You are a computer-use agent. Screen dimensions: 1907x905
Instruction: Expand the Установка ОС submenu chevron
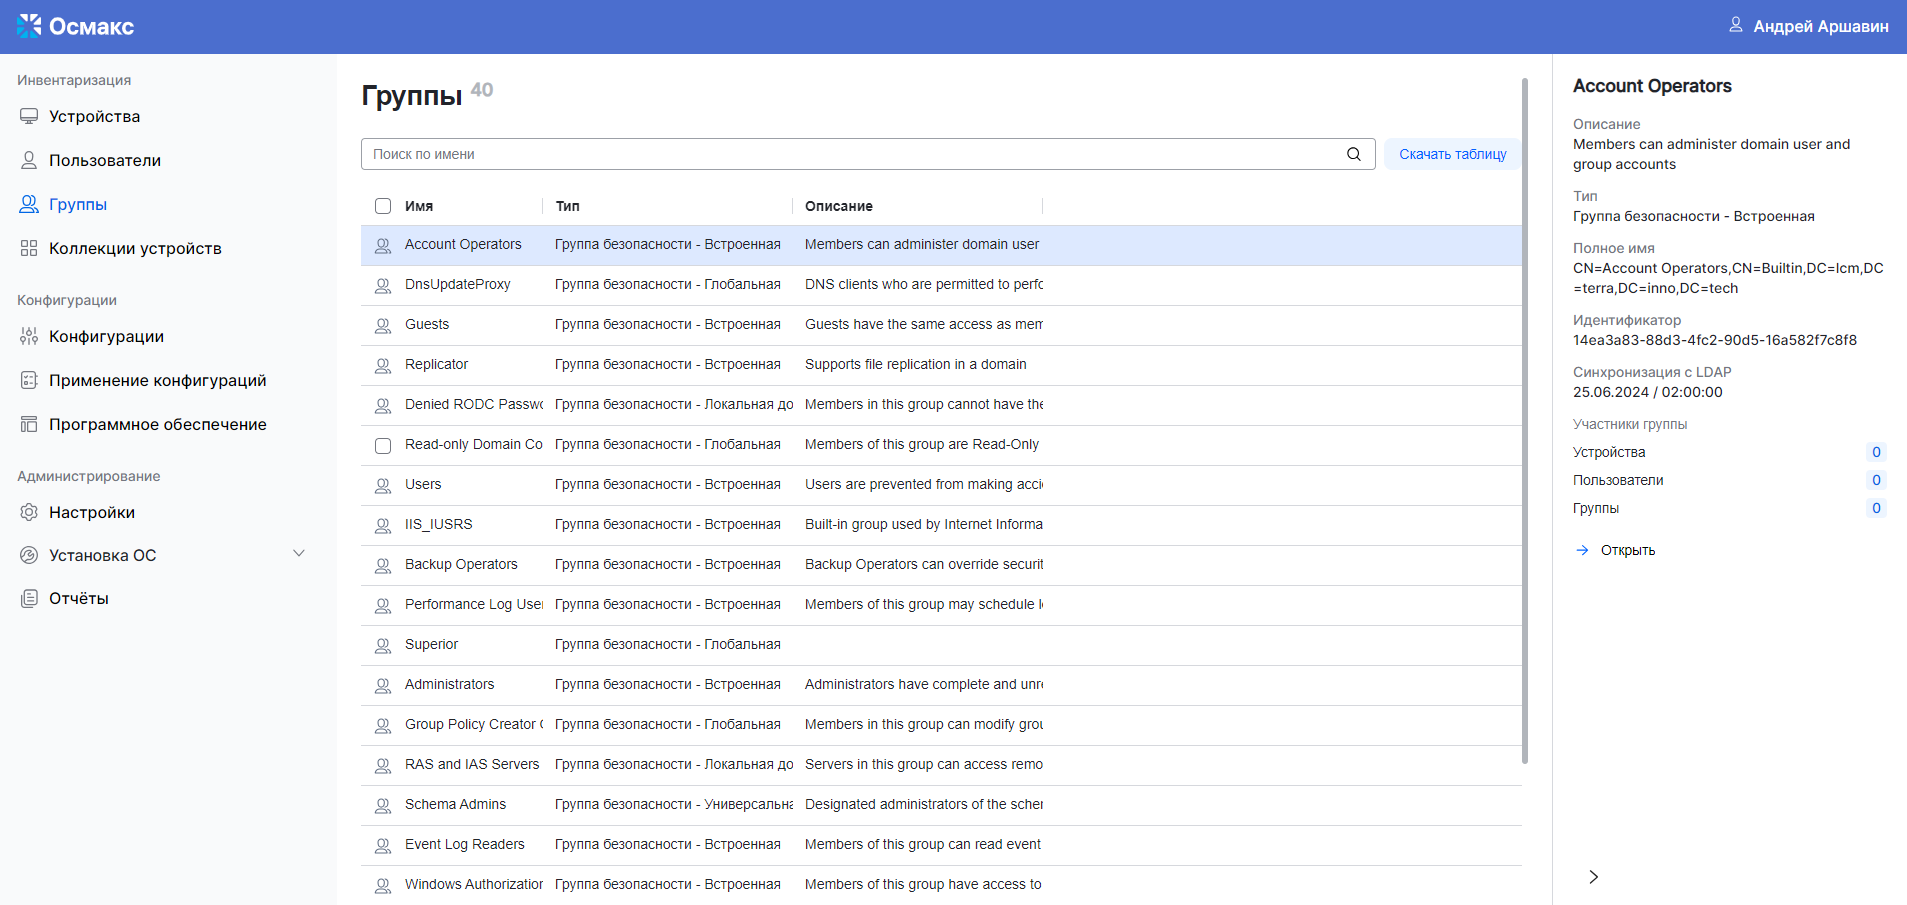click(298, 554)
